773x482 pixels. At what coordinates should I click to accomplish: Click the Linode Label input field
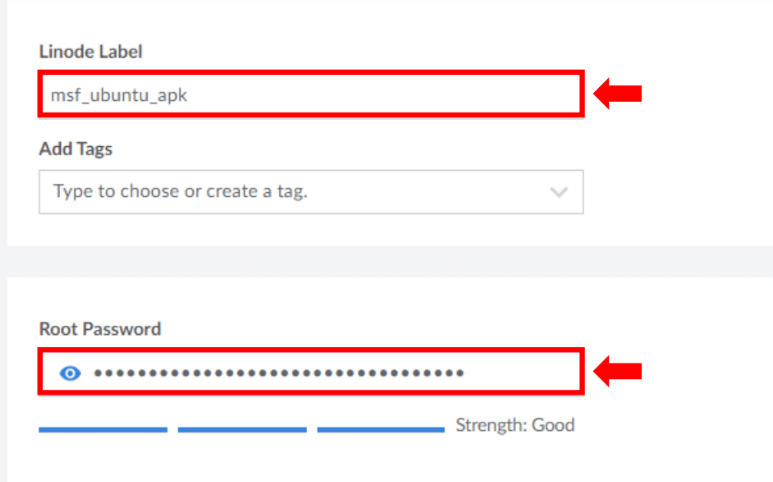coord(310,95)
